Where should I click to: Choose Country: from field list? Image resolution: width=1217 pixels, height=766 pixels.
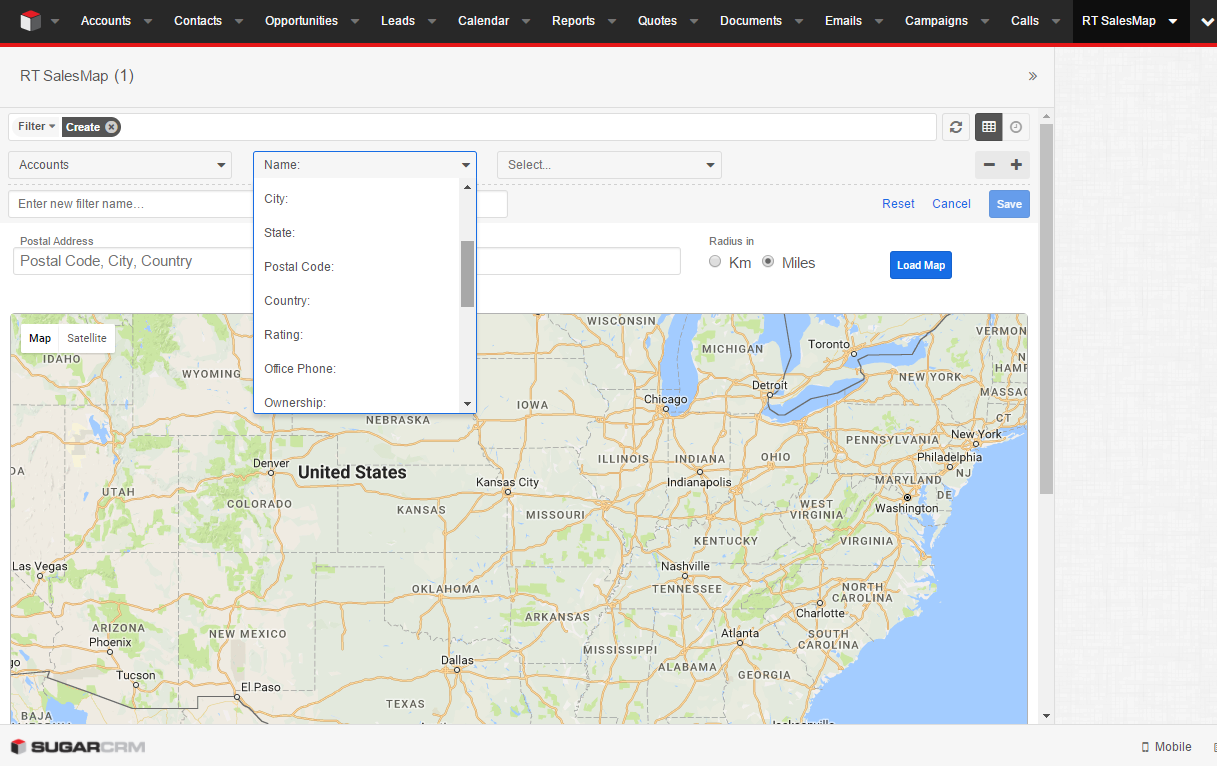point(357,301)
